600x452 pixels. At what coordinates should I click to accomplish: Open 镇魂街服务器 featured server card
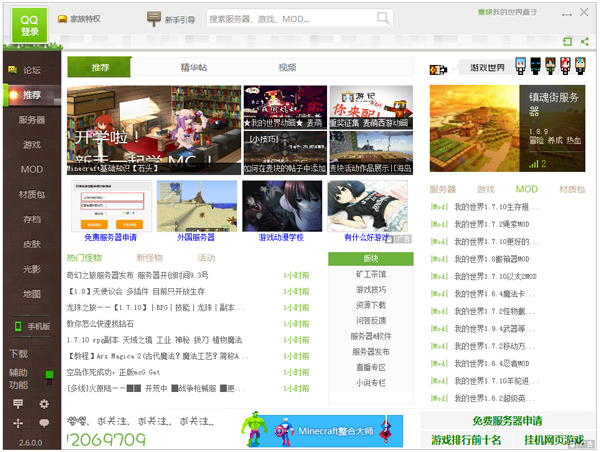pos(507,129)
